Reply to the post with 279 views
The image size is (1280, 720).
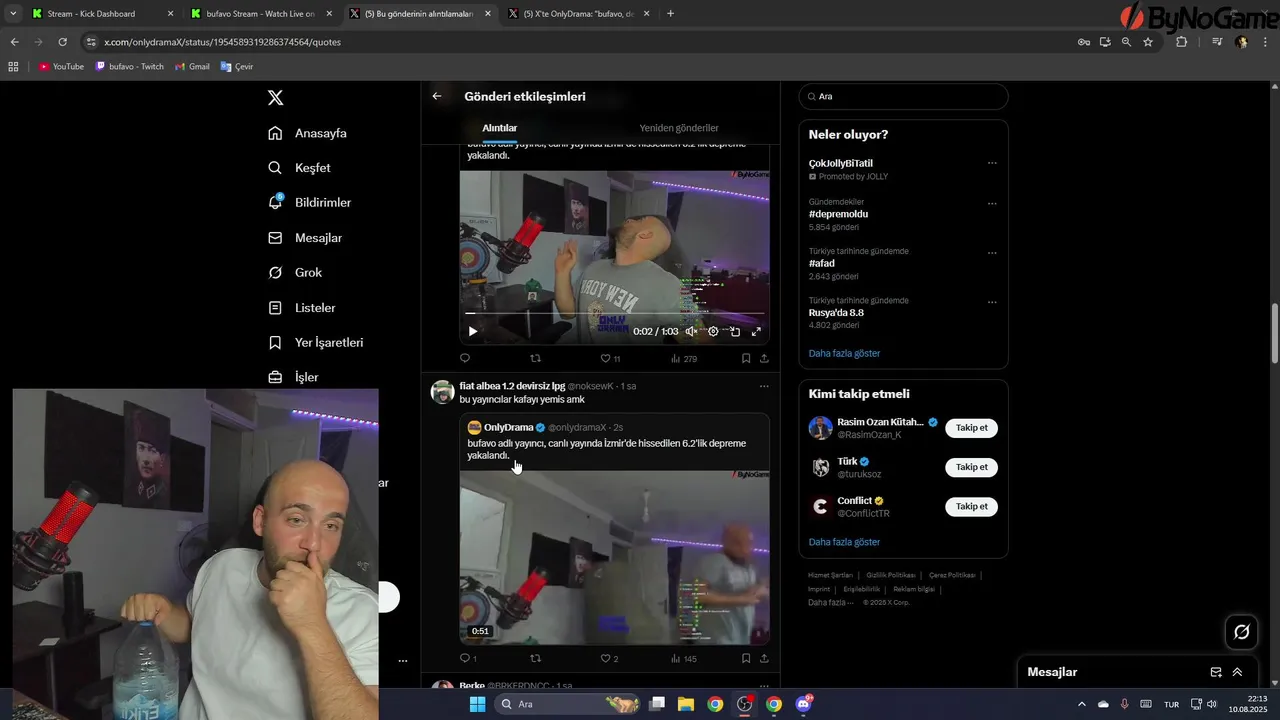pyautogui.click(x=465, y=358)
